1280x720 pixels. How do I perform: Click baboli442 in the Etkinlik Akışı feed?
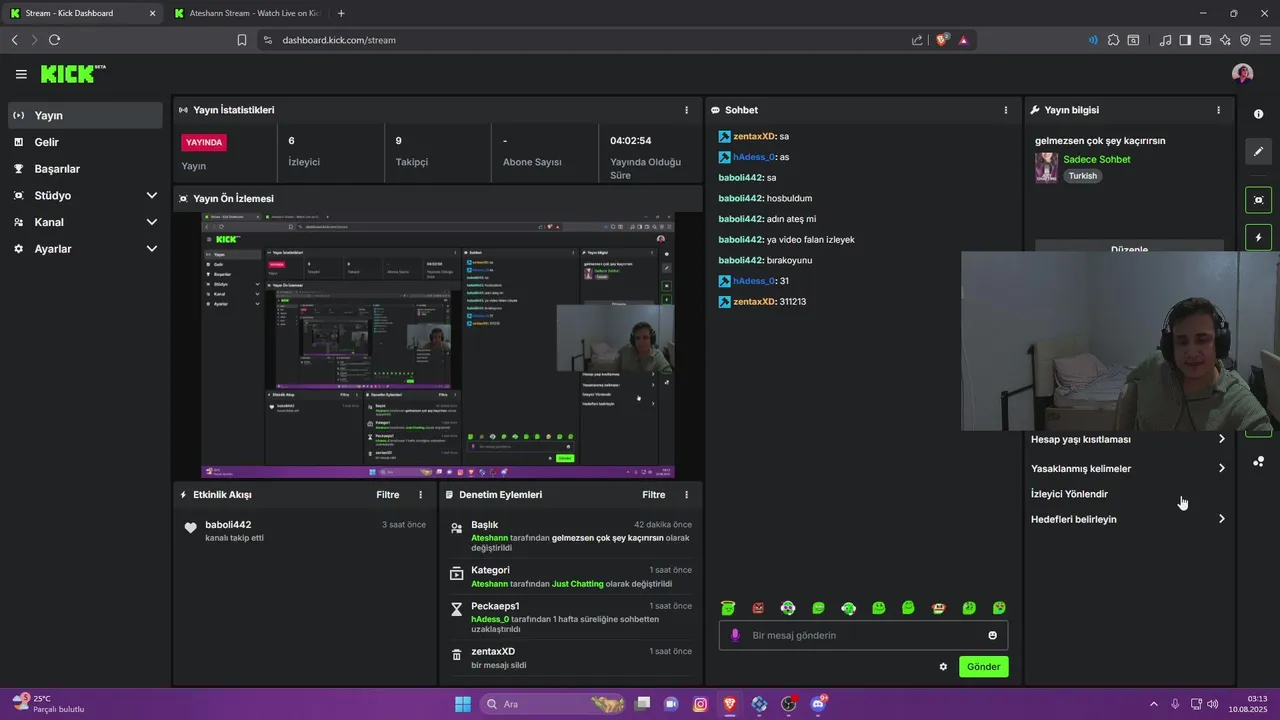click(228, 525)
